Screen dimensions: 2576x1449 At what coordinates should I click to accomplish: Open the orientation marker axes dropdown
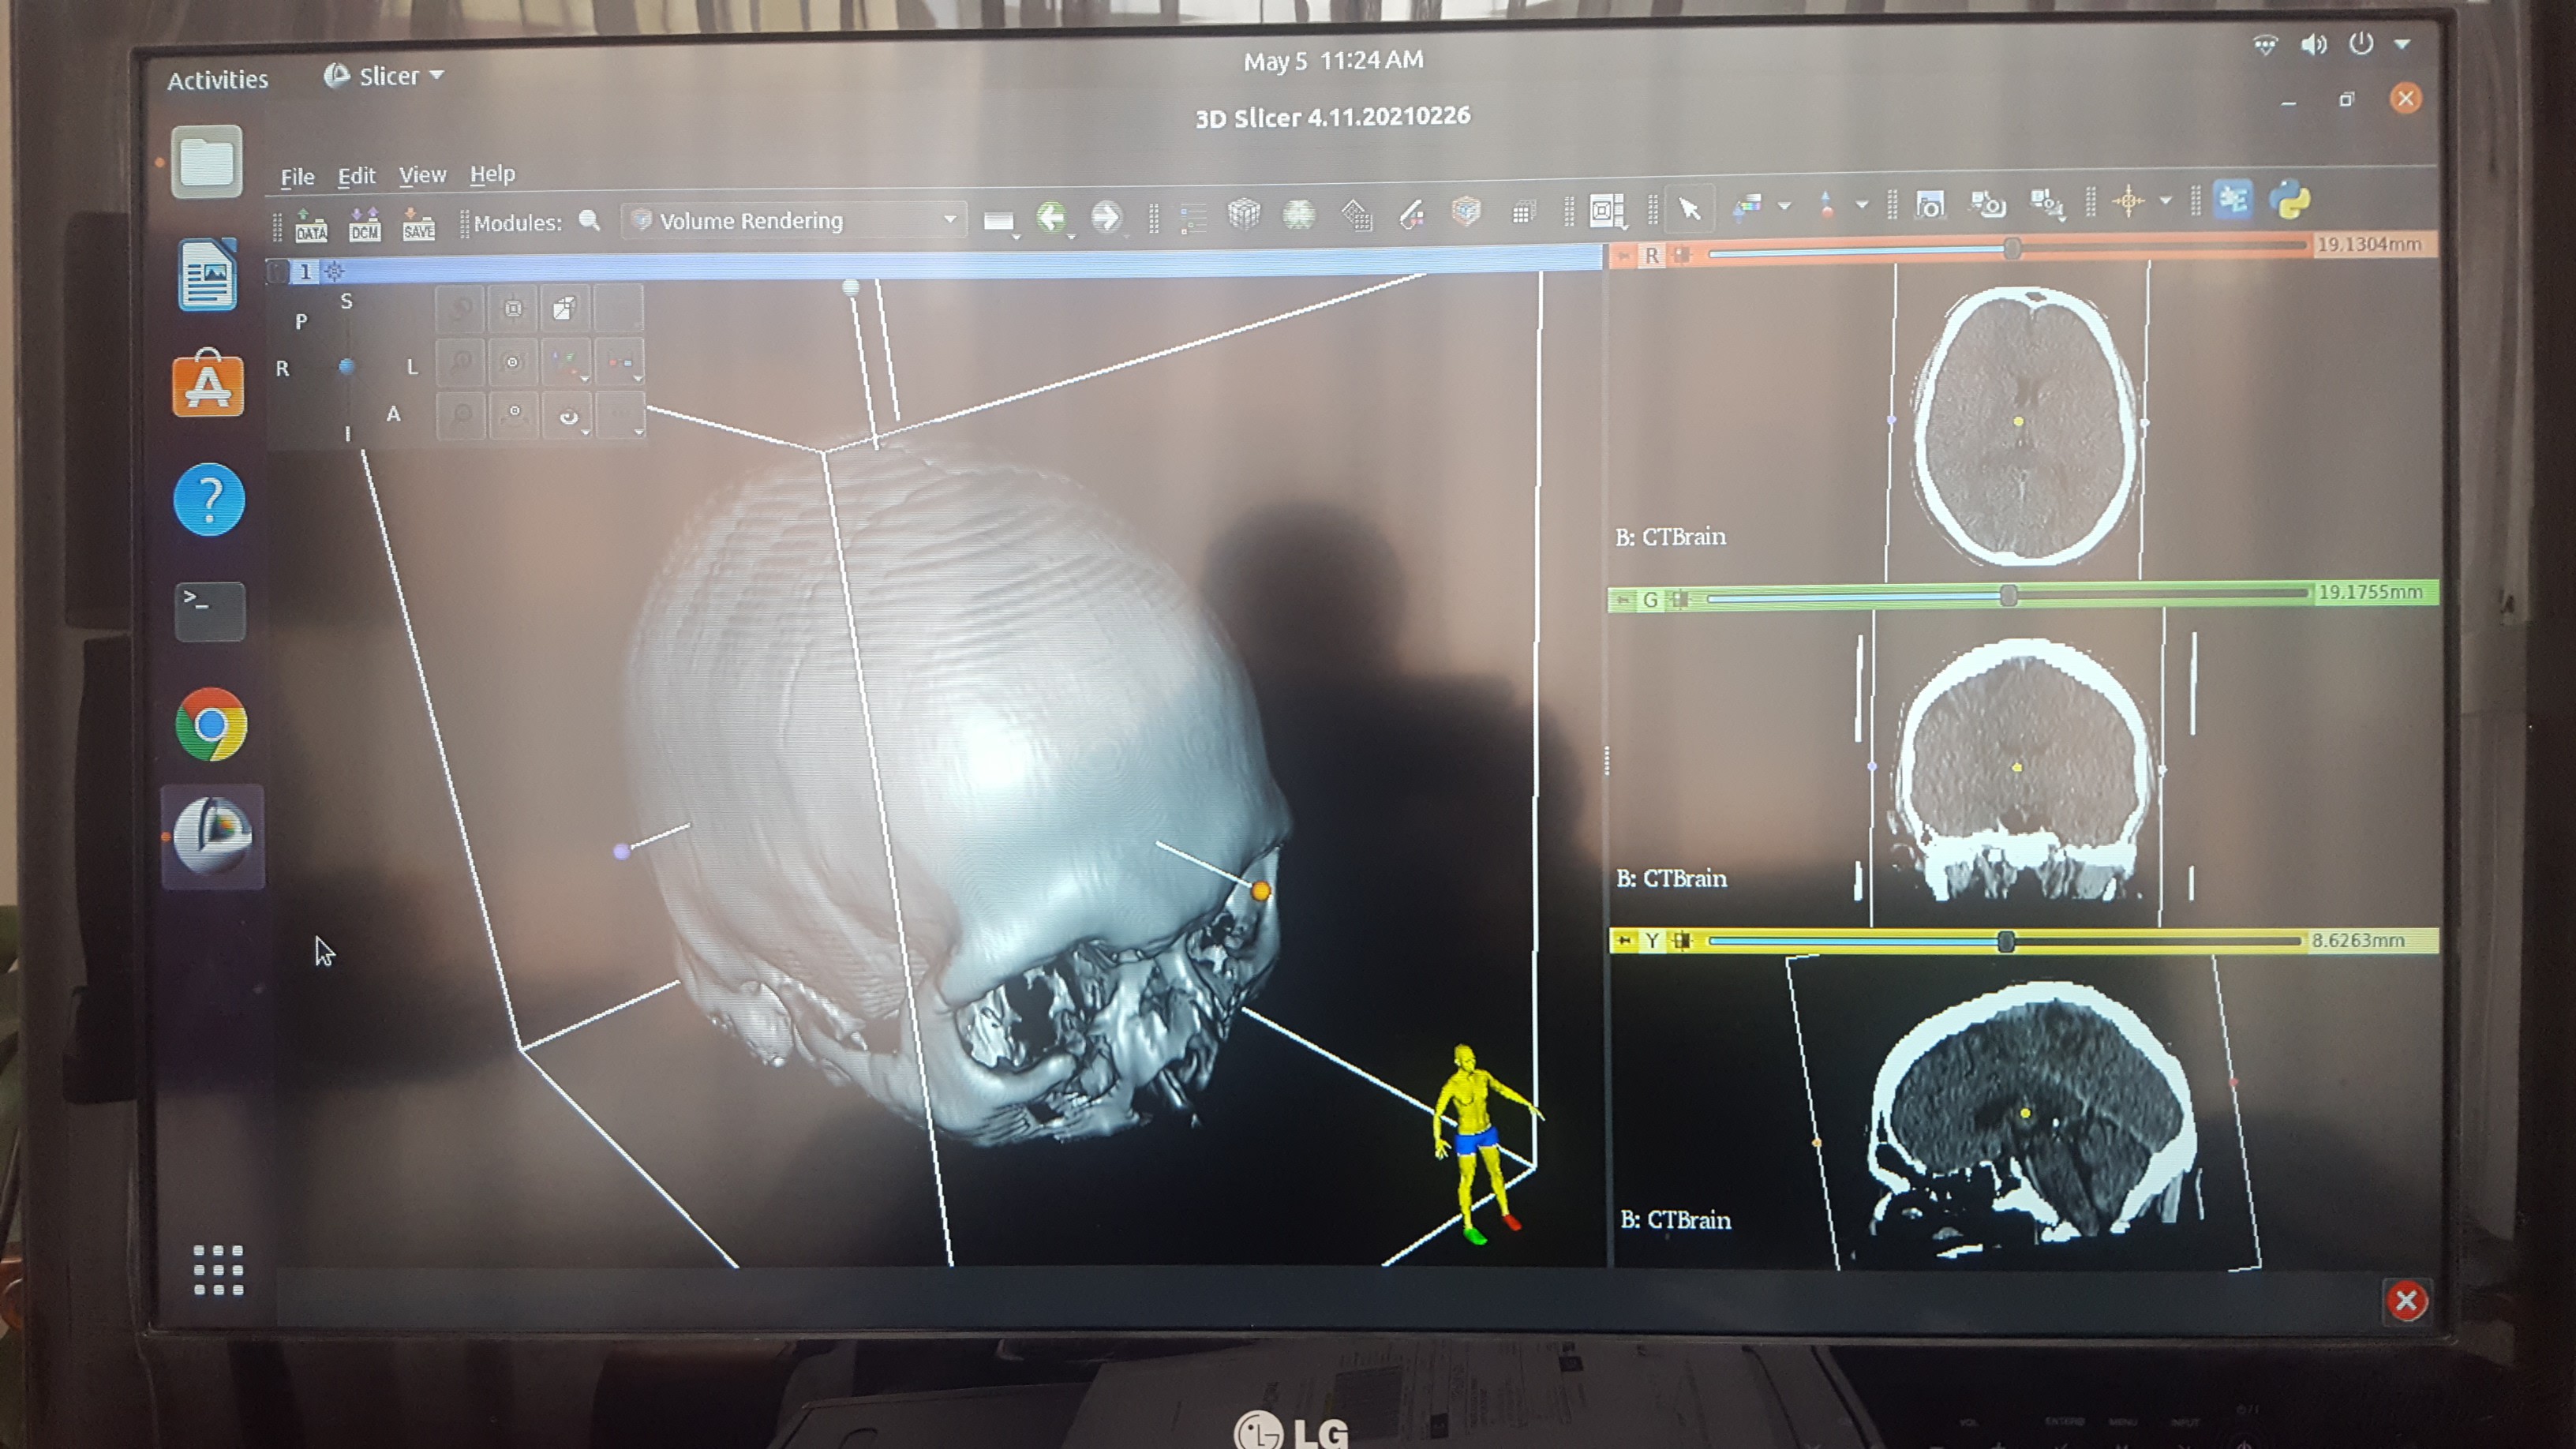566,362
